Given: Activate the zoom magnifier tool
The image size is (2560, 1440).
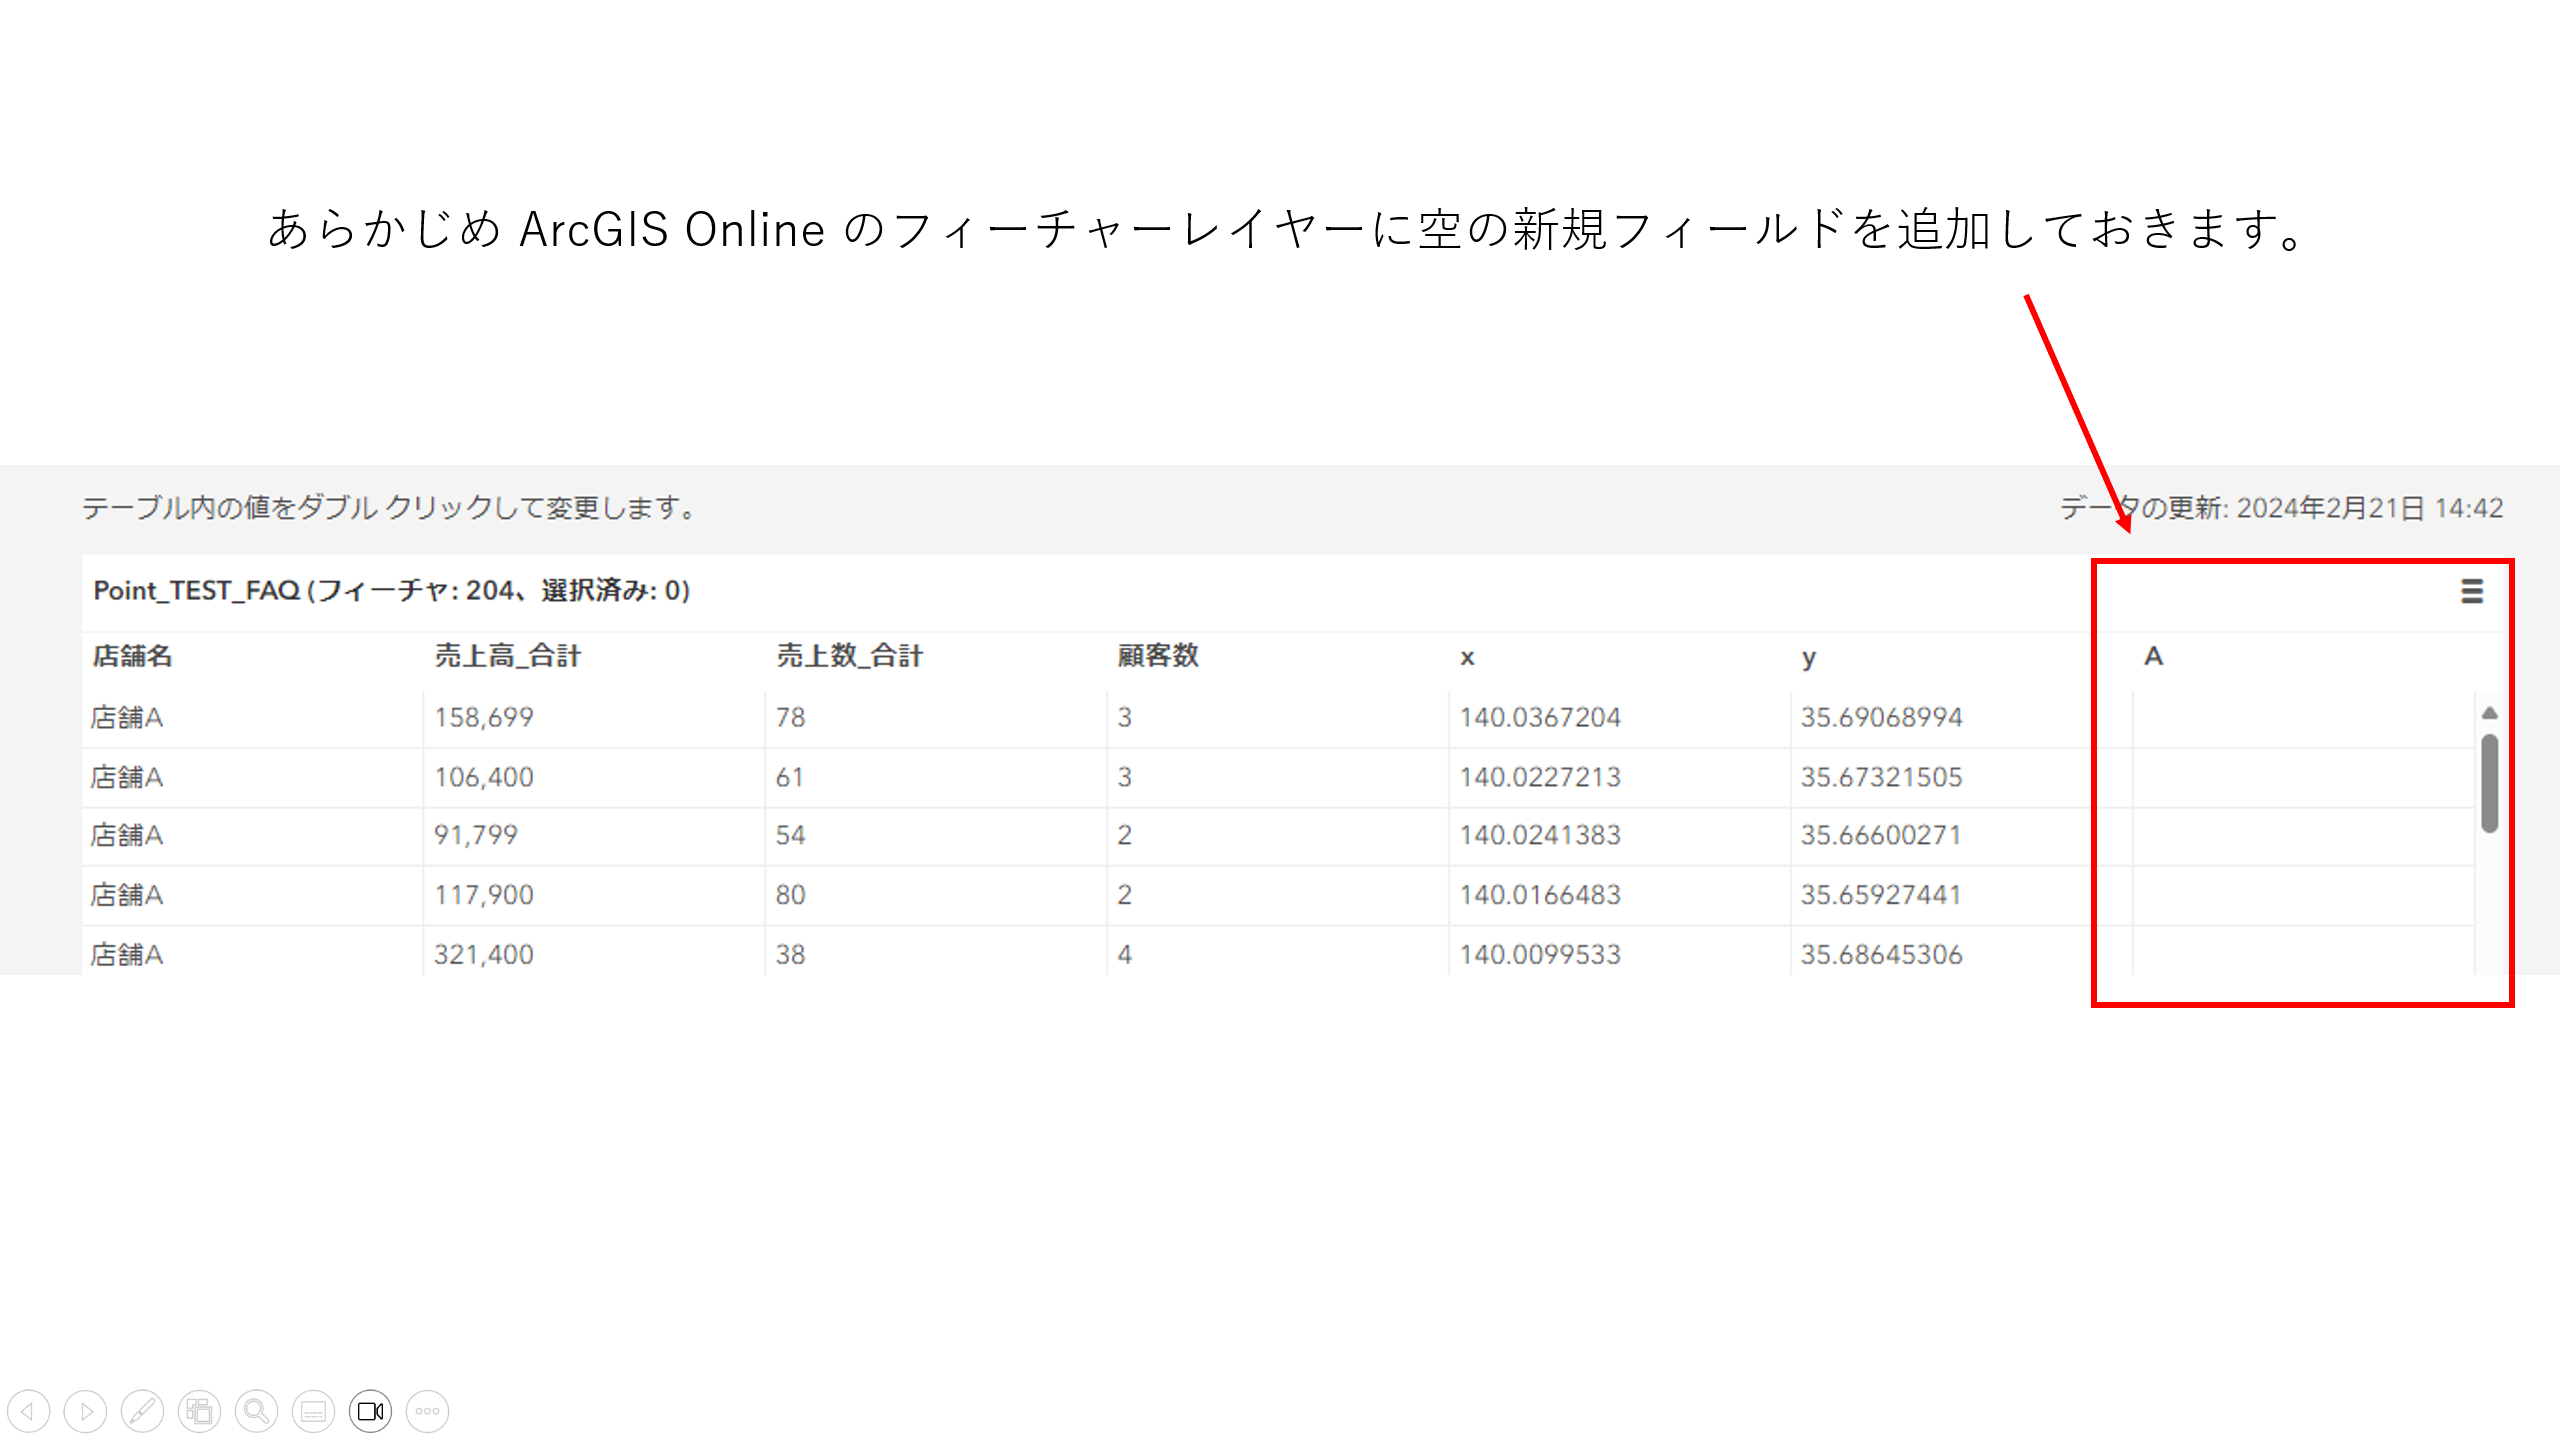Looking at the screenshot, I should (x=256, y=1411).
